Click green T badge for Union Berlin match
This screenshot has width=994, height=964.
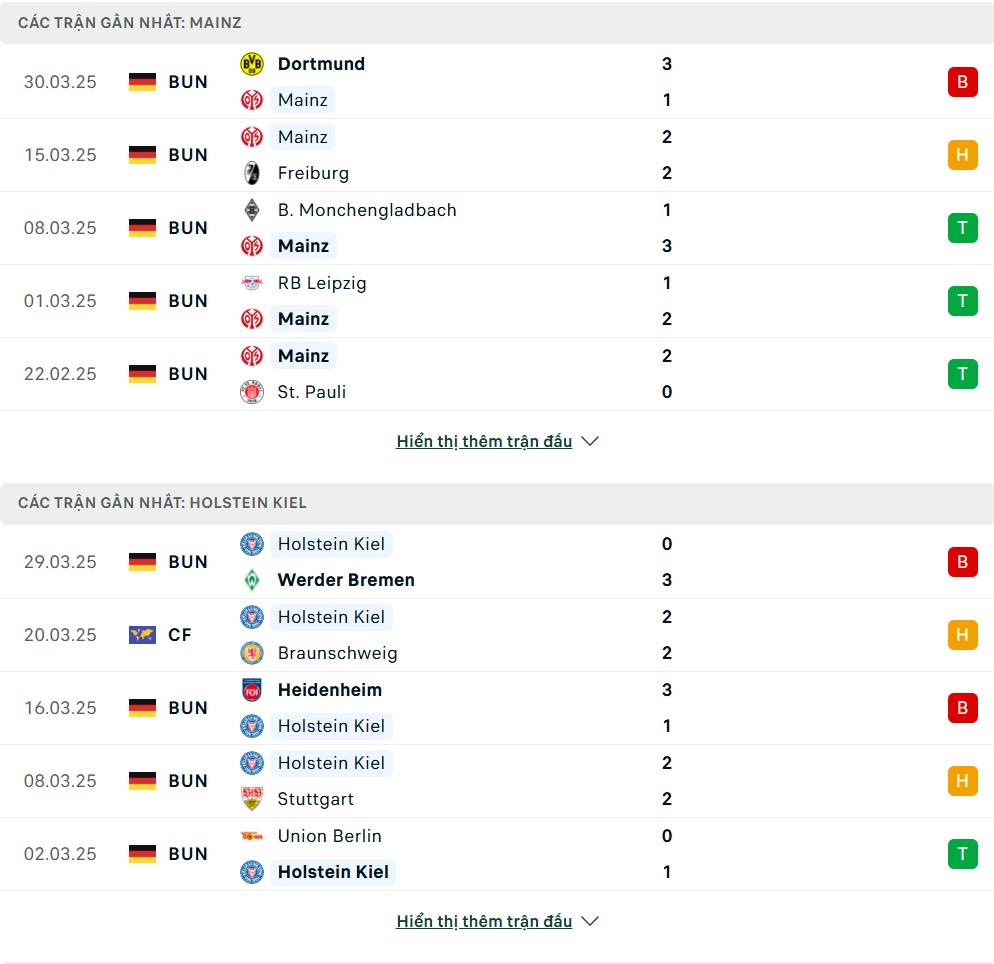click(x=962, y=854)
